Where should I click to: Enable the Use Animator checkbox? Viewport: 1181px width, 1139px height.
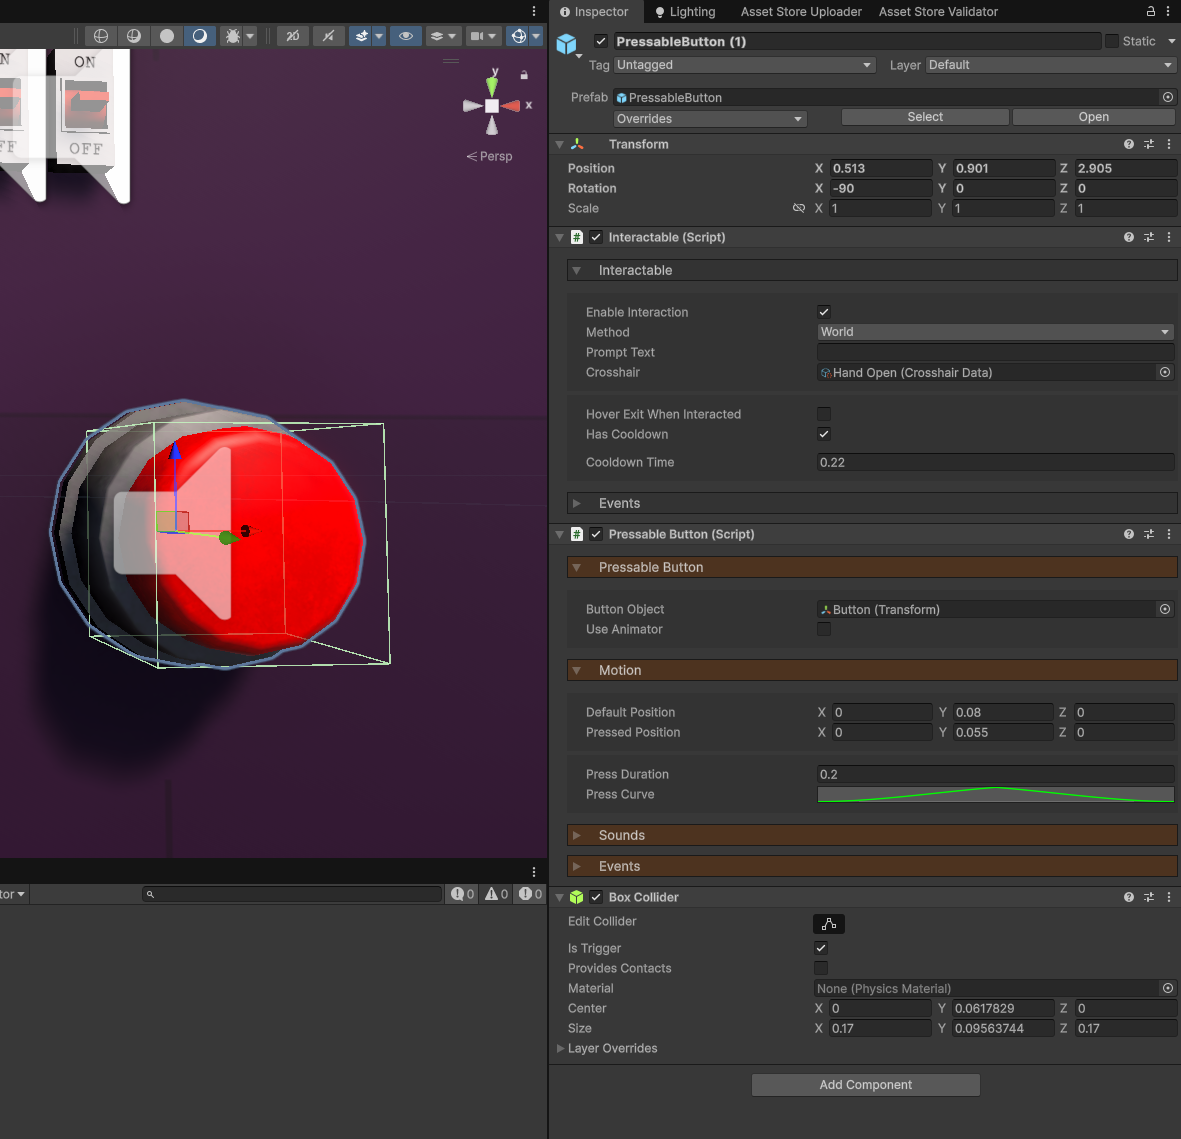(x=824, y=629)
